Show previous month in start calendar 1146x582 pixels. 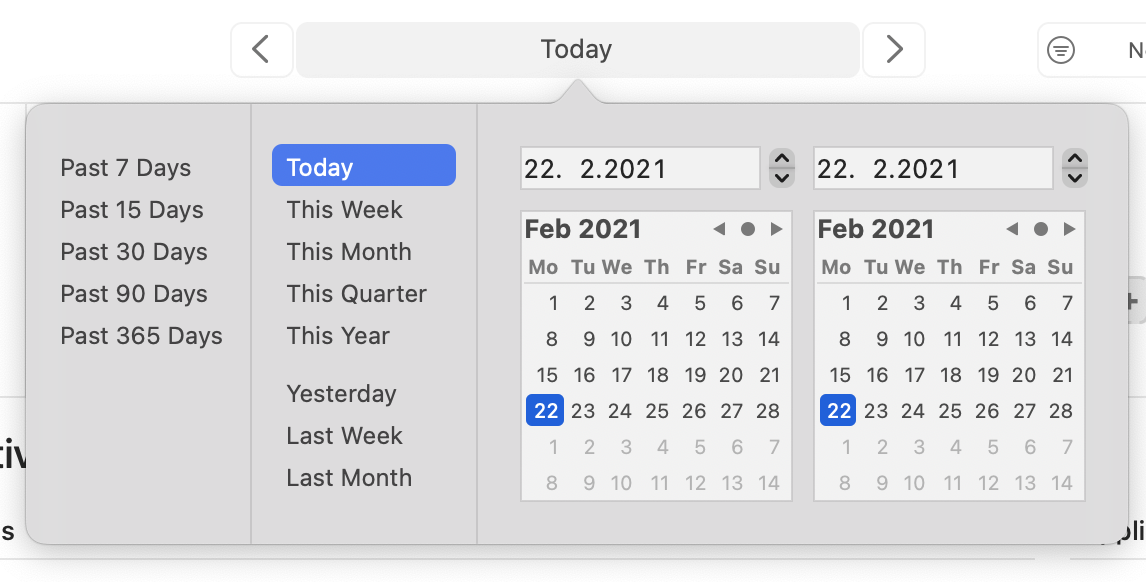click(x=719, y=230)
